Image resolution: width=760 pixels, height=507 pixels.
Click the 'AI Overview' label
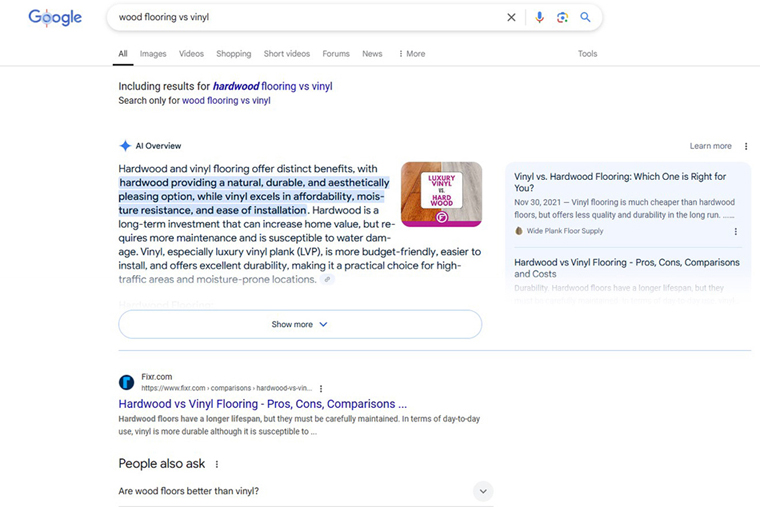tap(158, 146)
